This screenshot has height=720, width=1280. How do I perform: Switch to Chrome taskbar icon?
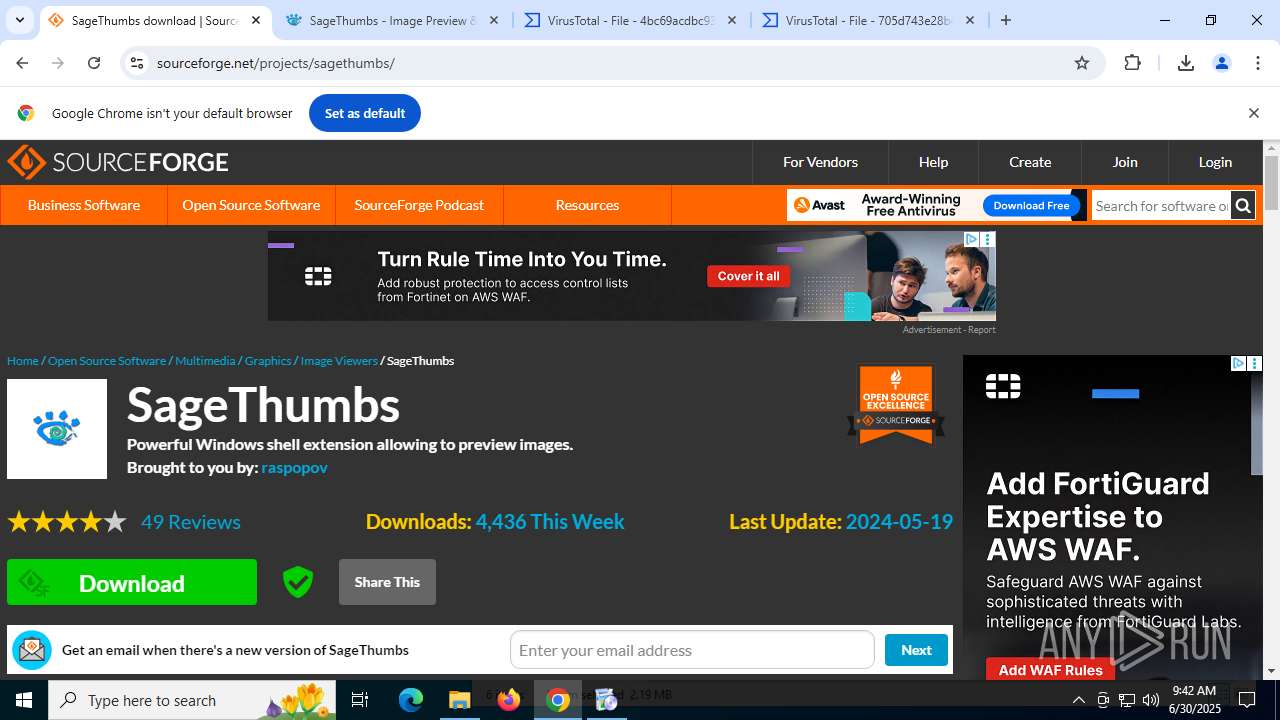[558, 700]
